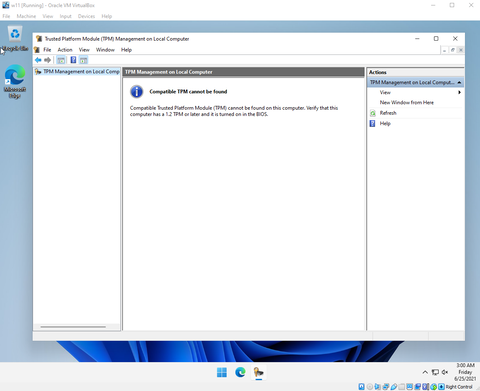Select the Microsoft Edge desktop shortcut
The height and width of the screenshot is (391, 480).
15,82
